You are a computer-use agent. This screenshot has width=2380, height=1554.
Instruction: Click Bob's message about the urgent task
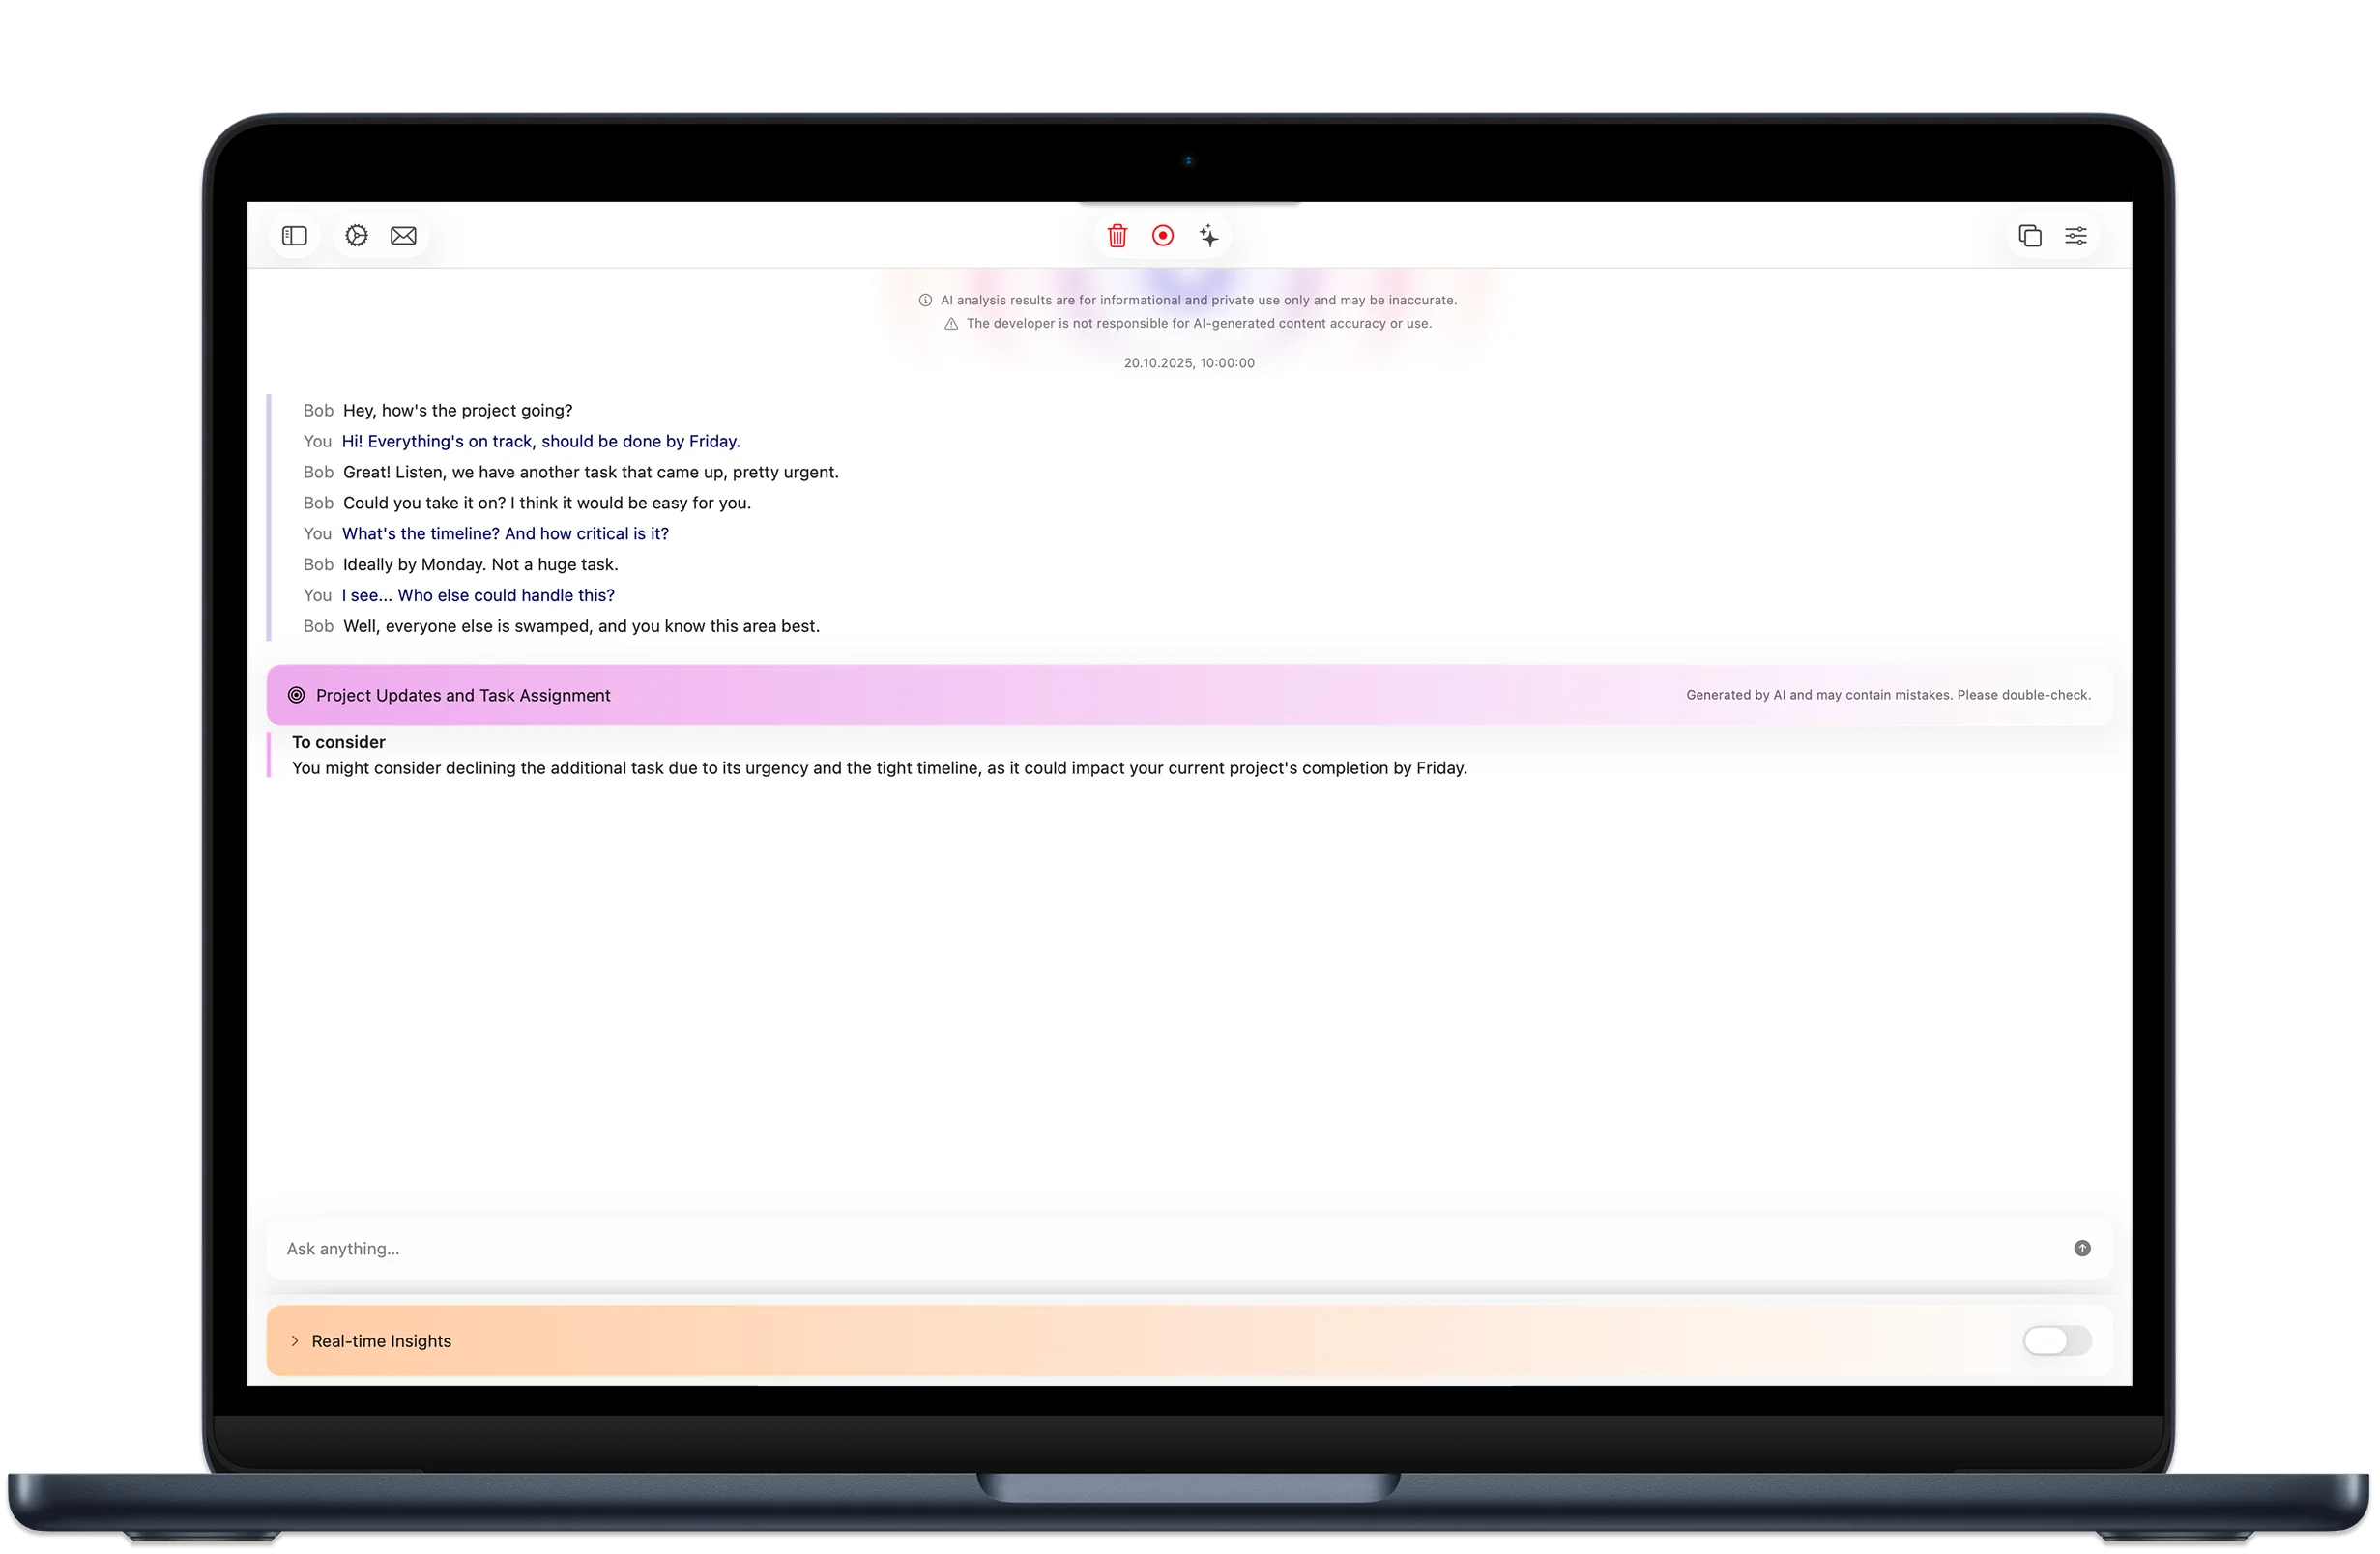(x=591, y=471)
